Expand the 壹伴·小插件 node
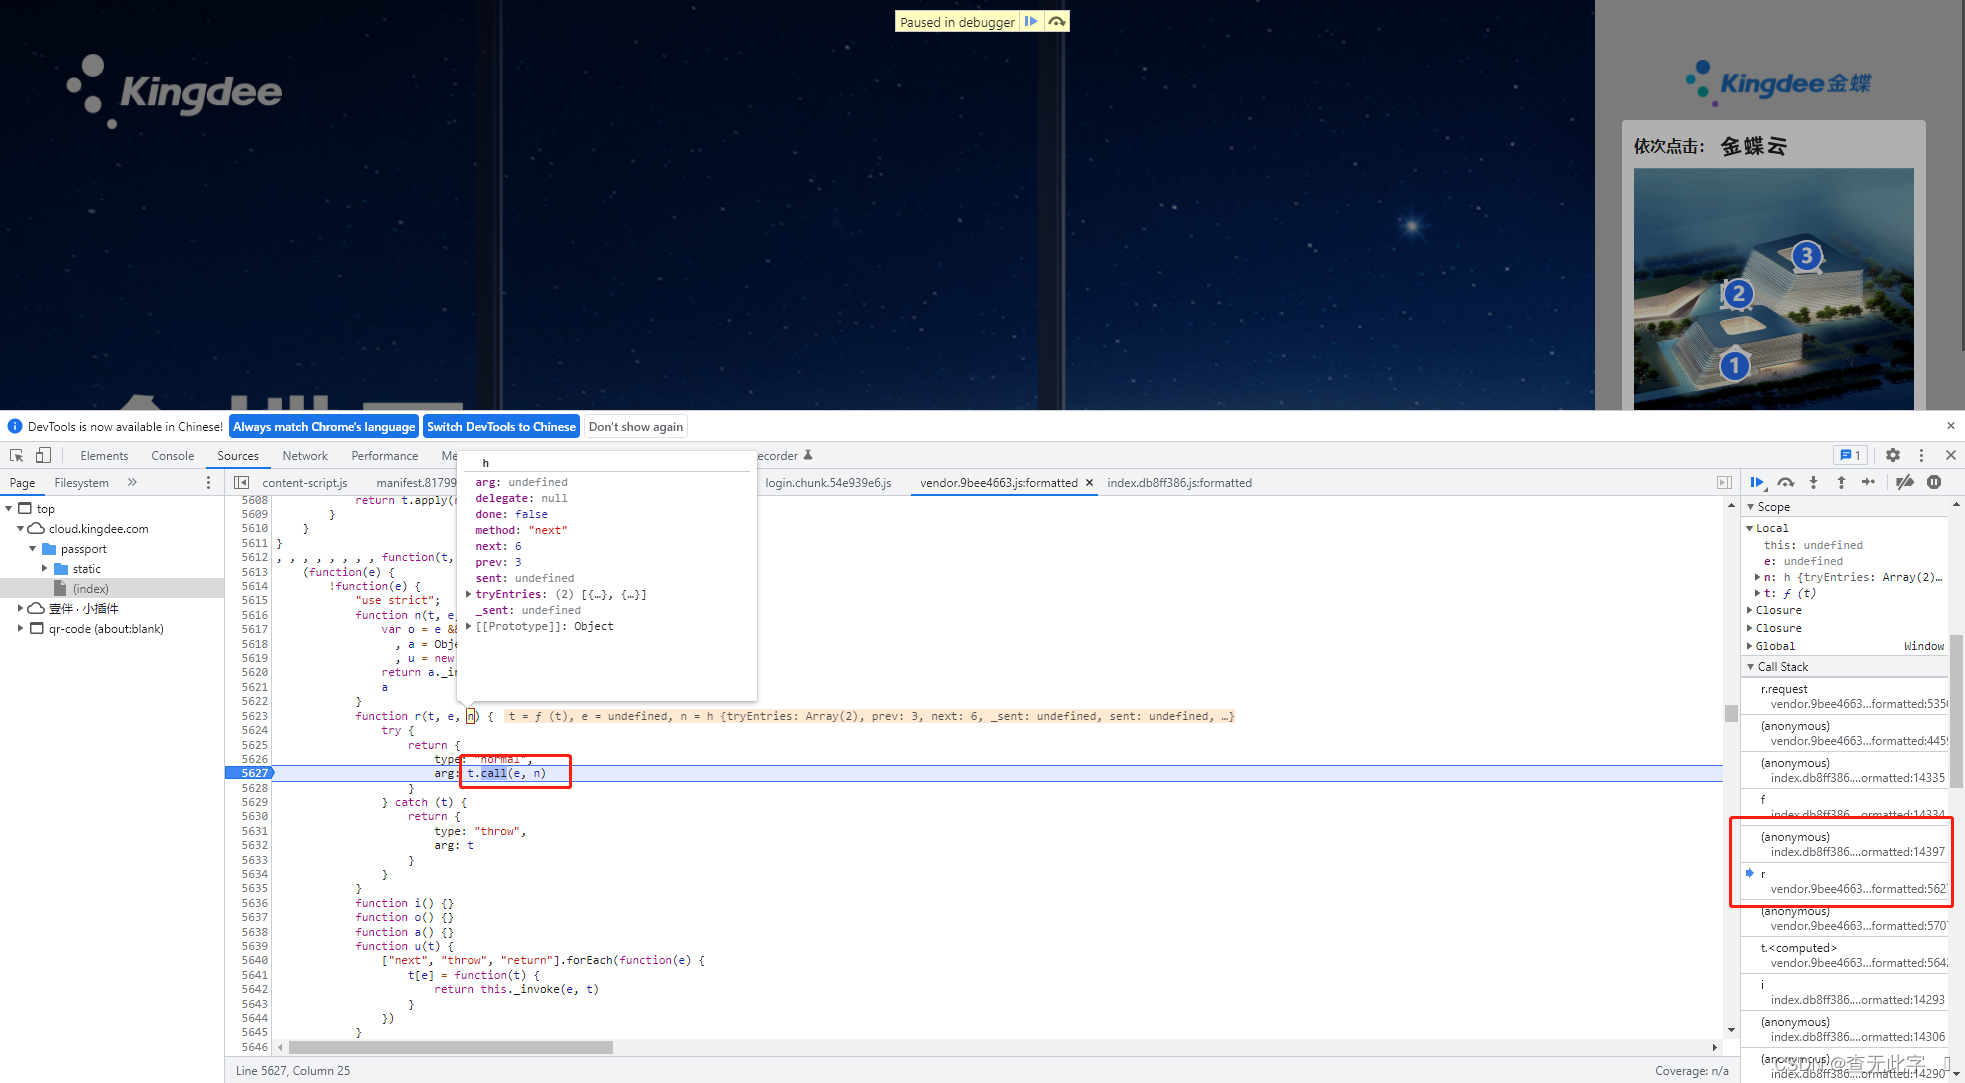1965x1083 pixels. (x=20, y=608)
